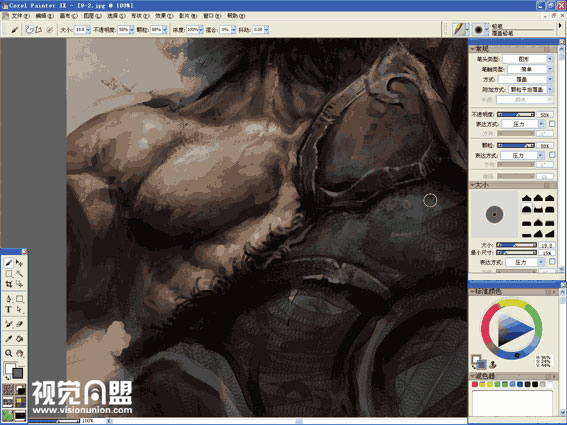Open the 方式 method dropdown
Viewport: 567px width, 425px height.
pyautogui.click(x=550, y=79)
